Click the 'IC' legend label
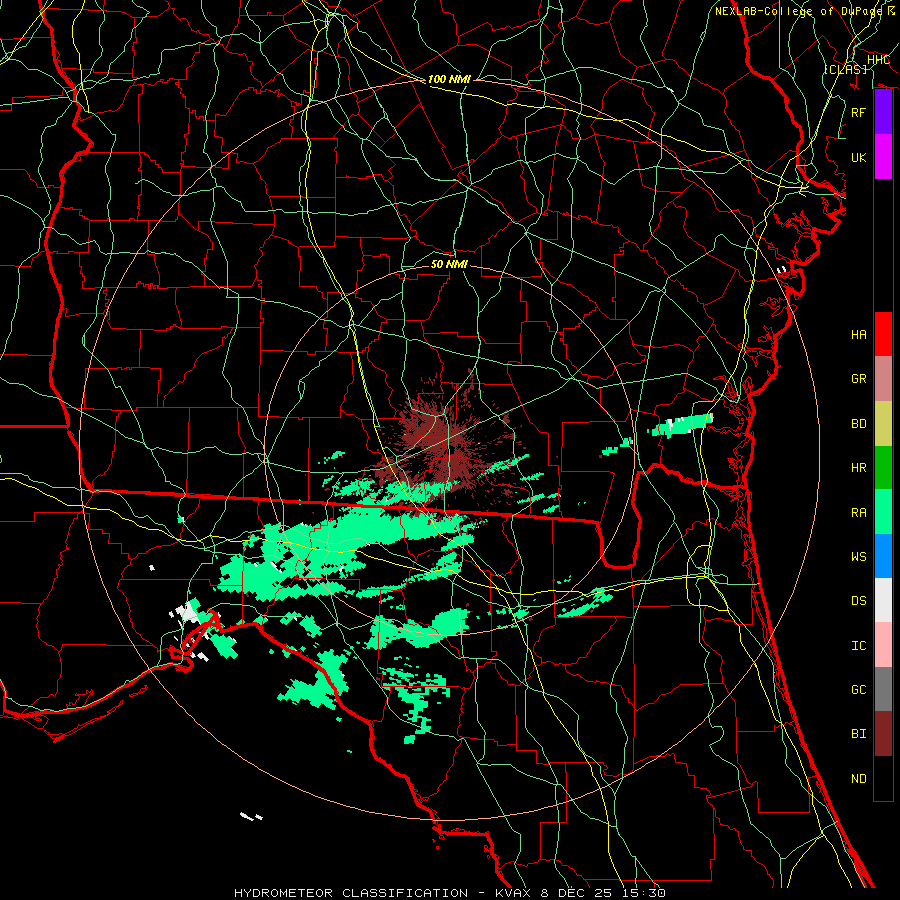 (x=859, y=645)
